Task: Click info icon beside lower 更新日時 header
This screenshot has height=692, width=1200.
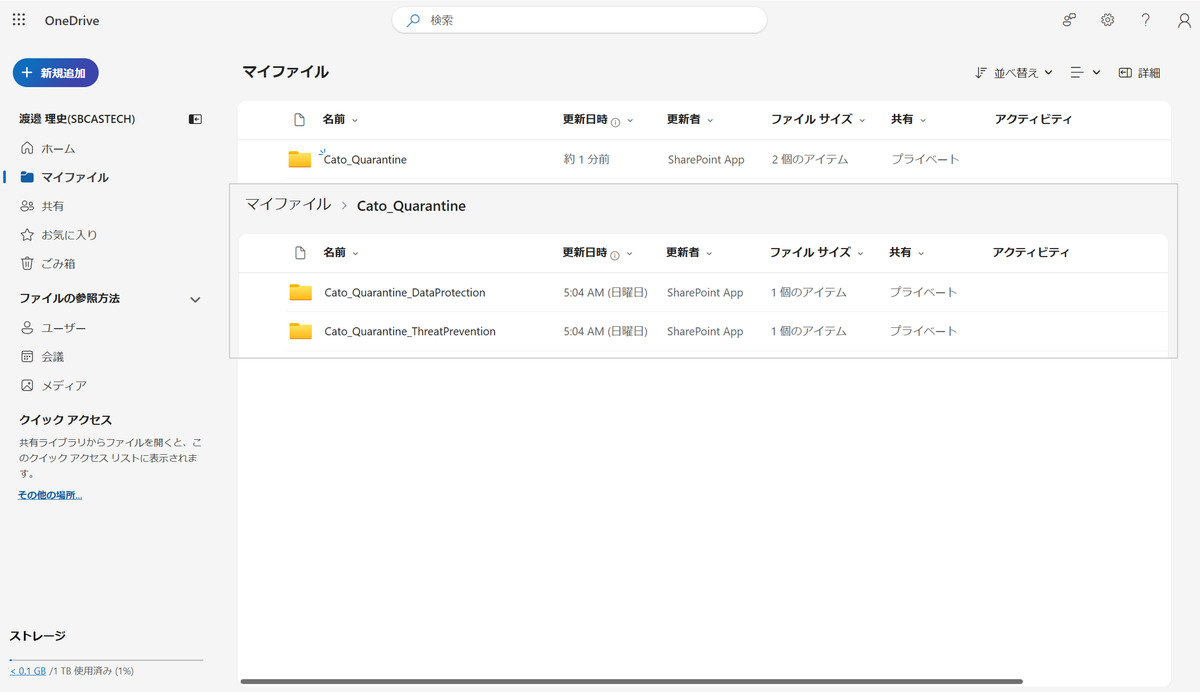Action: pos(614,254)
